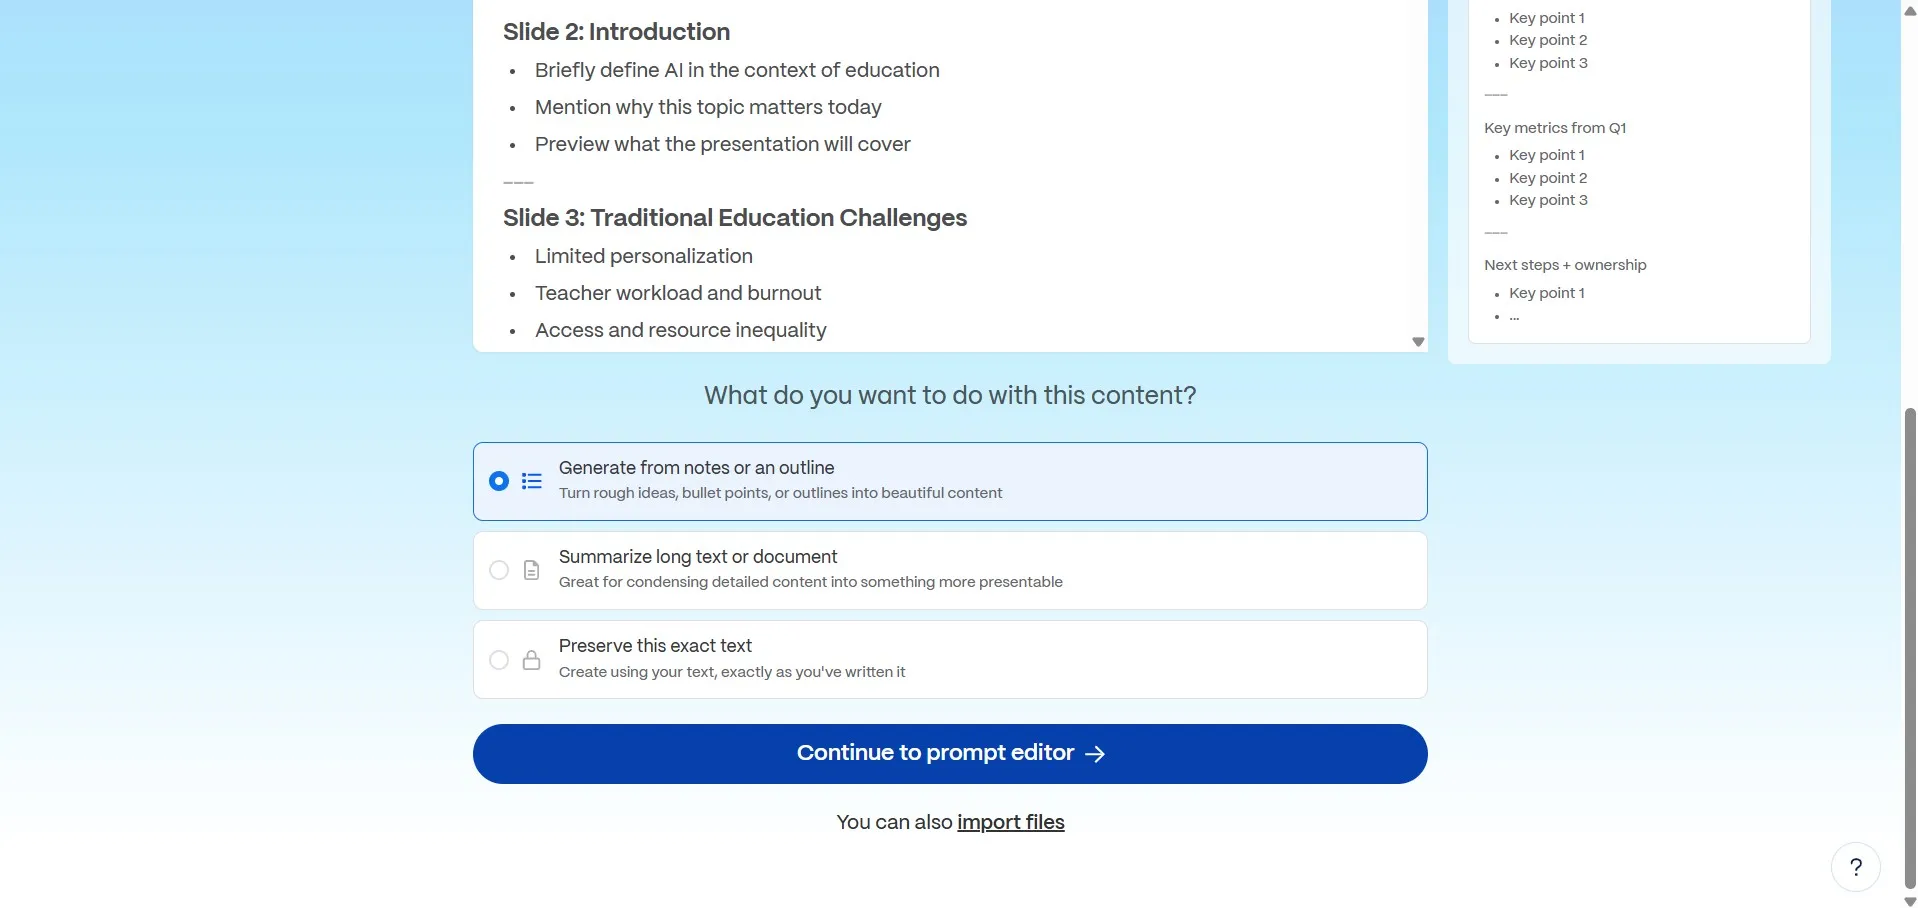Select Summarize long text radio button
1918x908 pixels.
tap(499, 570)
